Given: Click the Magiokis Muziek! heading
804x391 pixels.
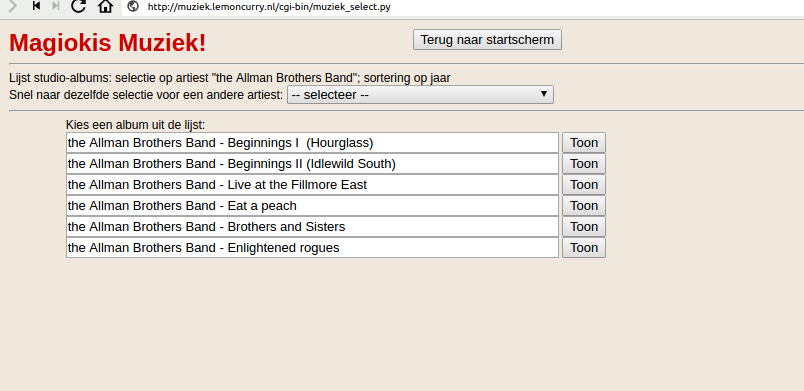Looking at the screenshot, I should [x=108, y=43].
